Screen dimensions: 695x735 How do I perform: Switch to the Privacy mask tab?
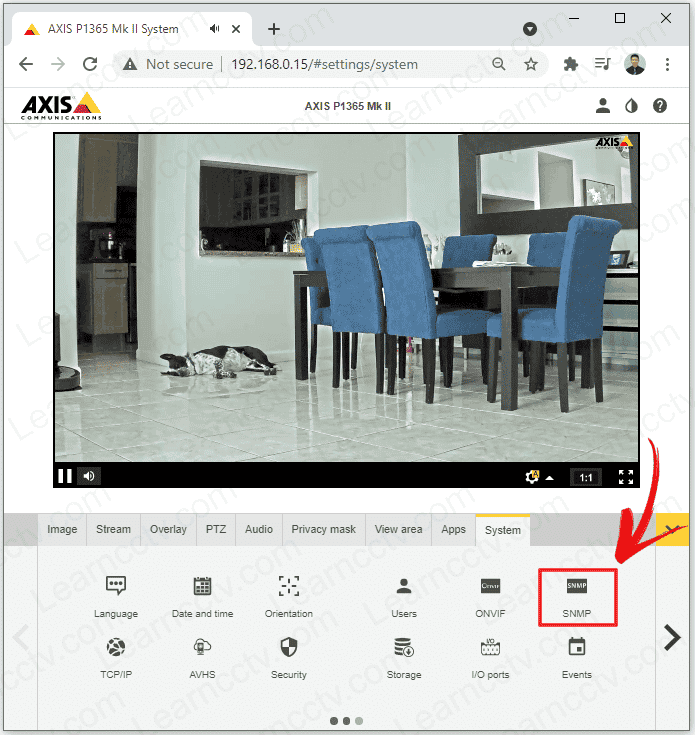323,529
